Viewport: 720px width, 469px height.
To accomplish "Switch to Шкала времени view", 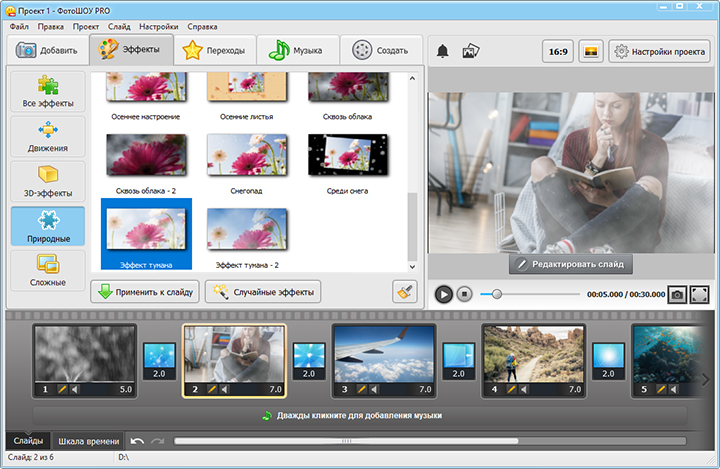I will click(89, 441).
